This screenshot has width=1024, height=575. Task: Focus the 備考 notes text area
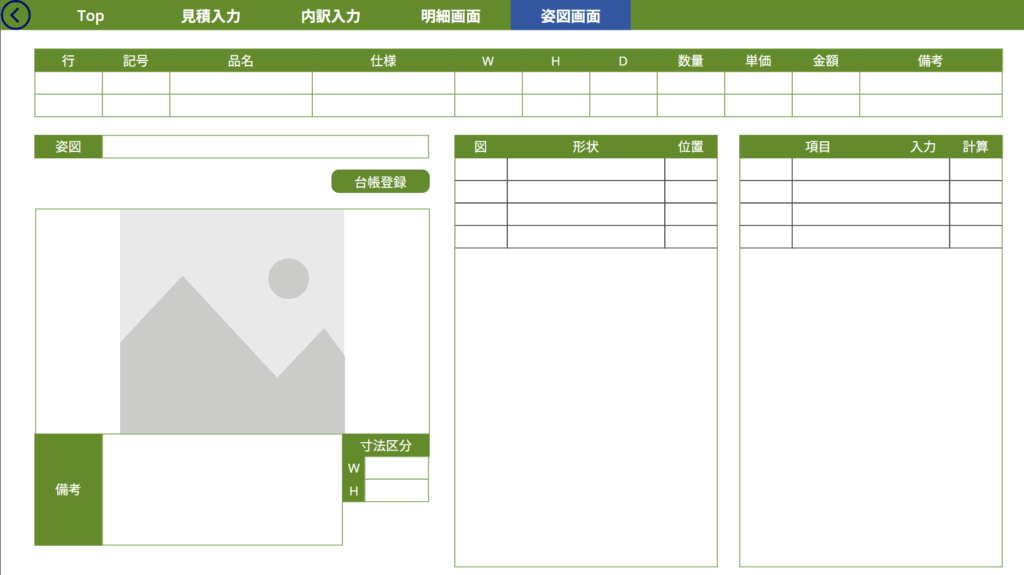tap(222, 490)
